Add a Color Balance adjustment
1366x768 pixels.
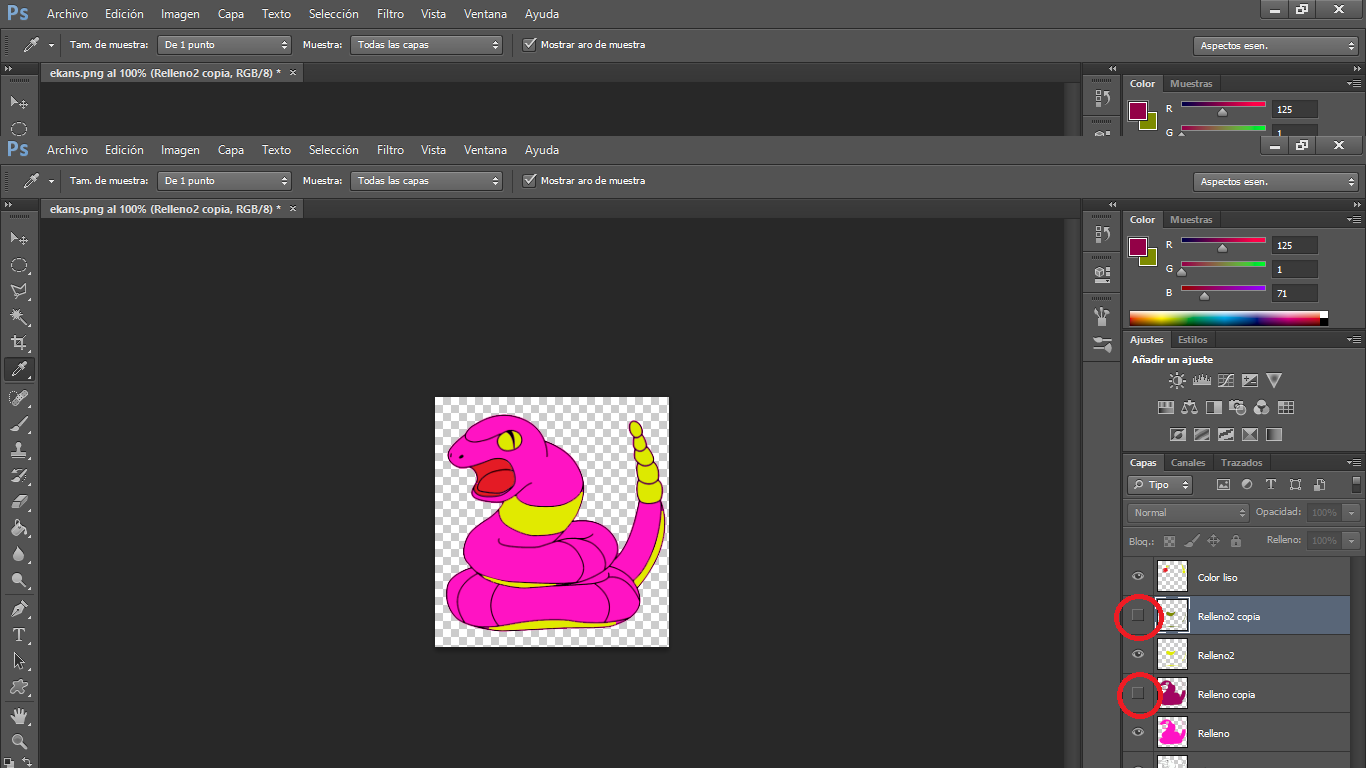pyautogui.click(x=1189, y=408)
